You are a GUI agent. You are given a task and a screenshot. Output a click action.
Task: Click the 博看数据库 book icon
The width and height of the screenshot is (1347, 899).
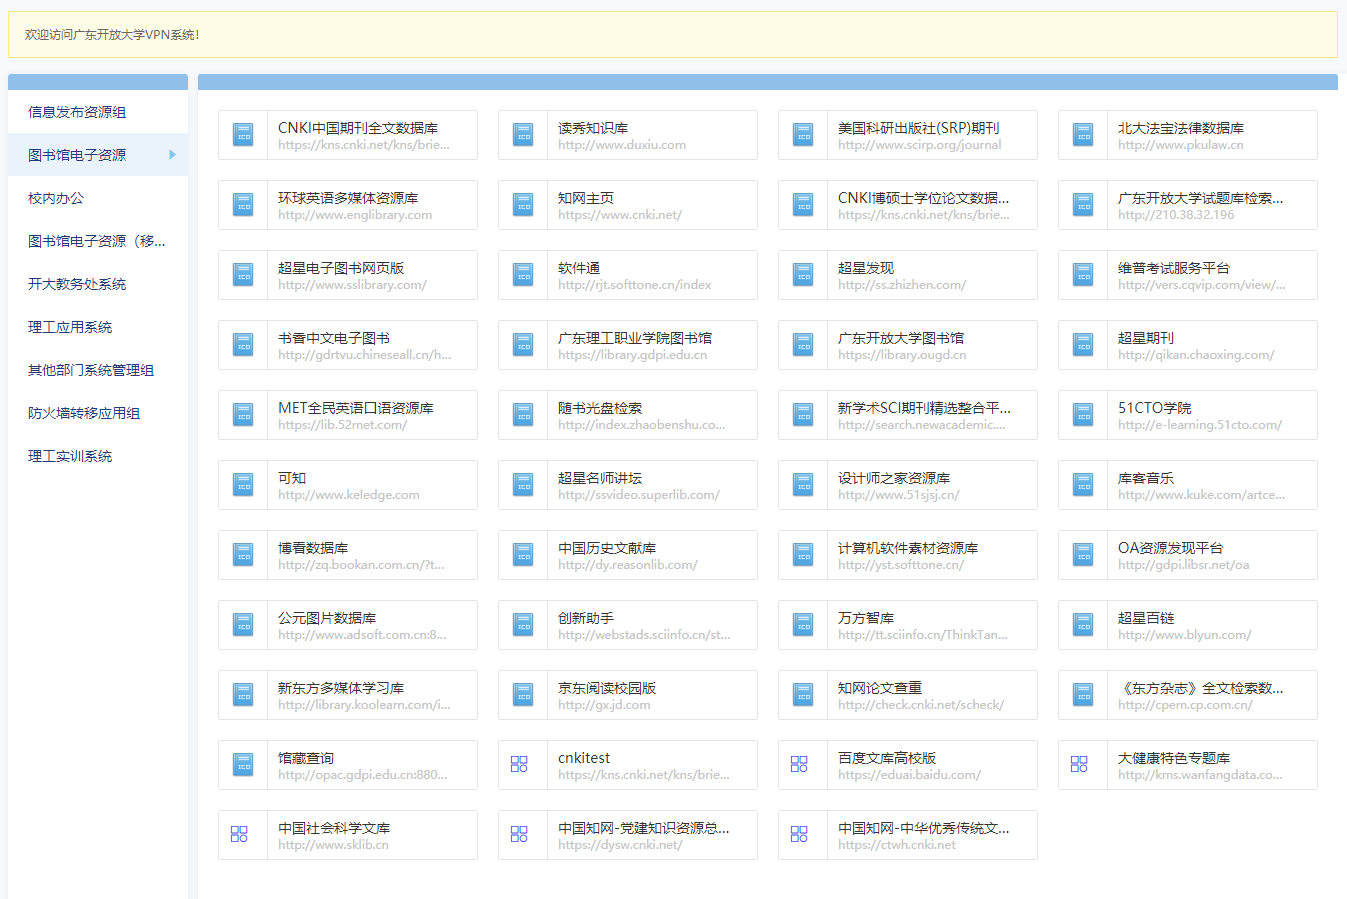pos(243,555)
